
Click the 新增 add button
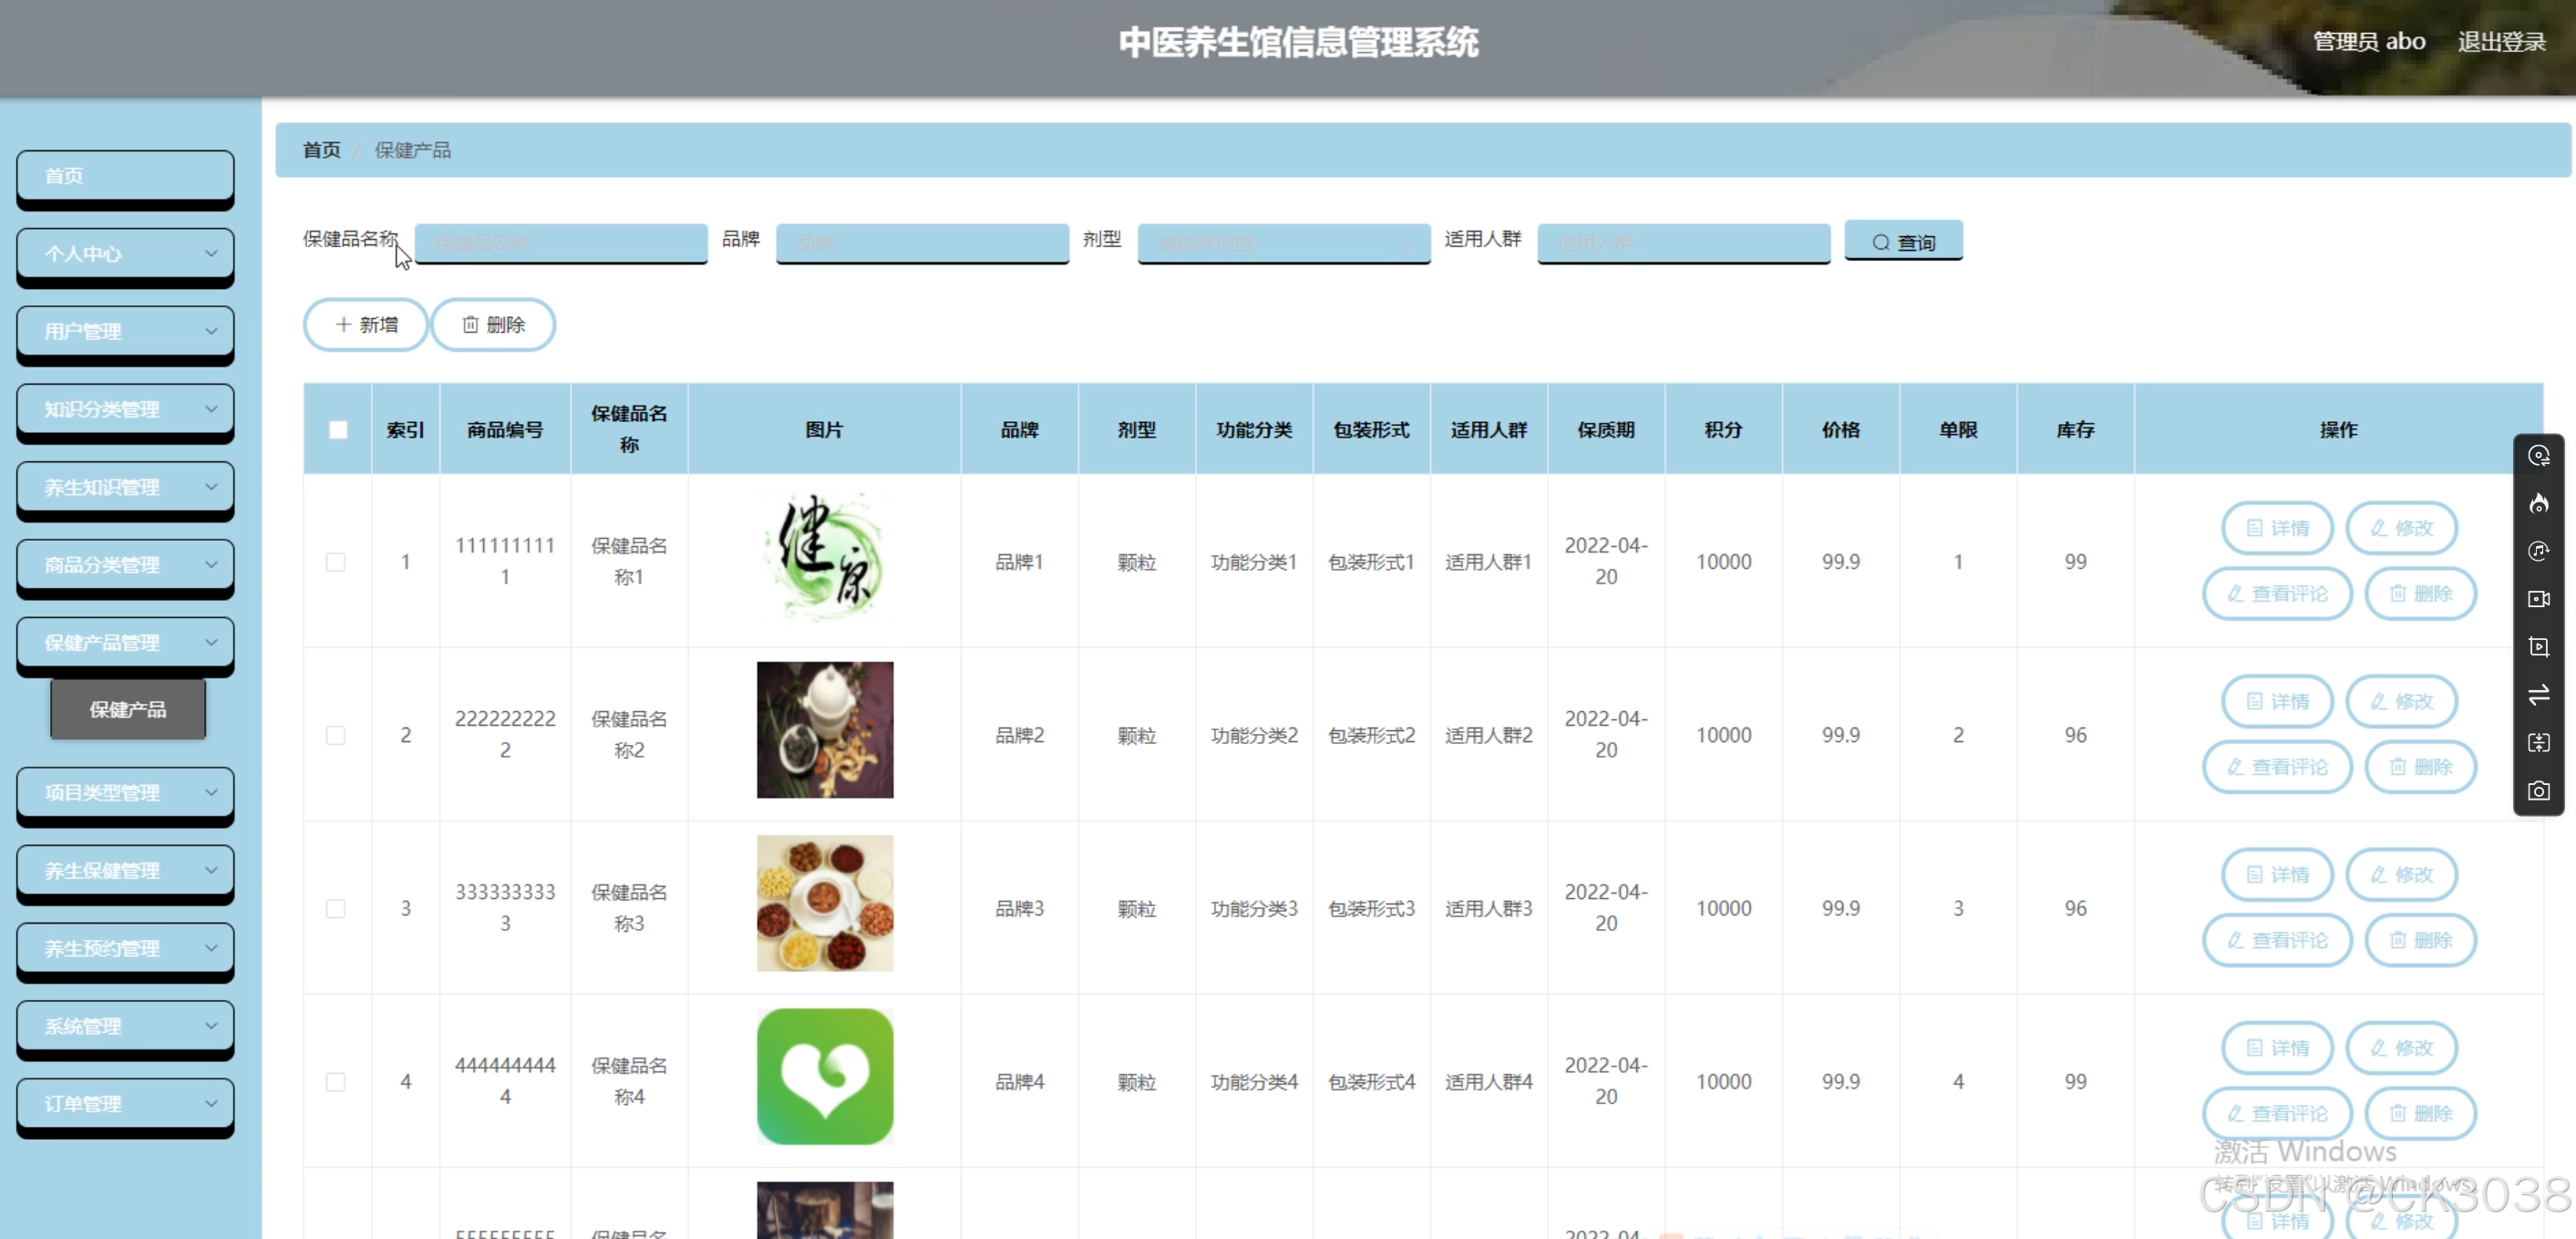point(366,325)
